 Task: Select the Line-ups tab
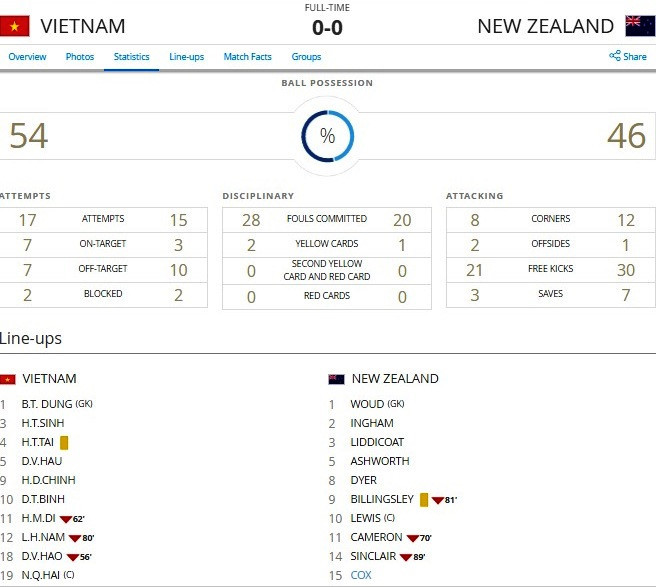point(187,57)
